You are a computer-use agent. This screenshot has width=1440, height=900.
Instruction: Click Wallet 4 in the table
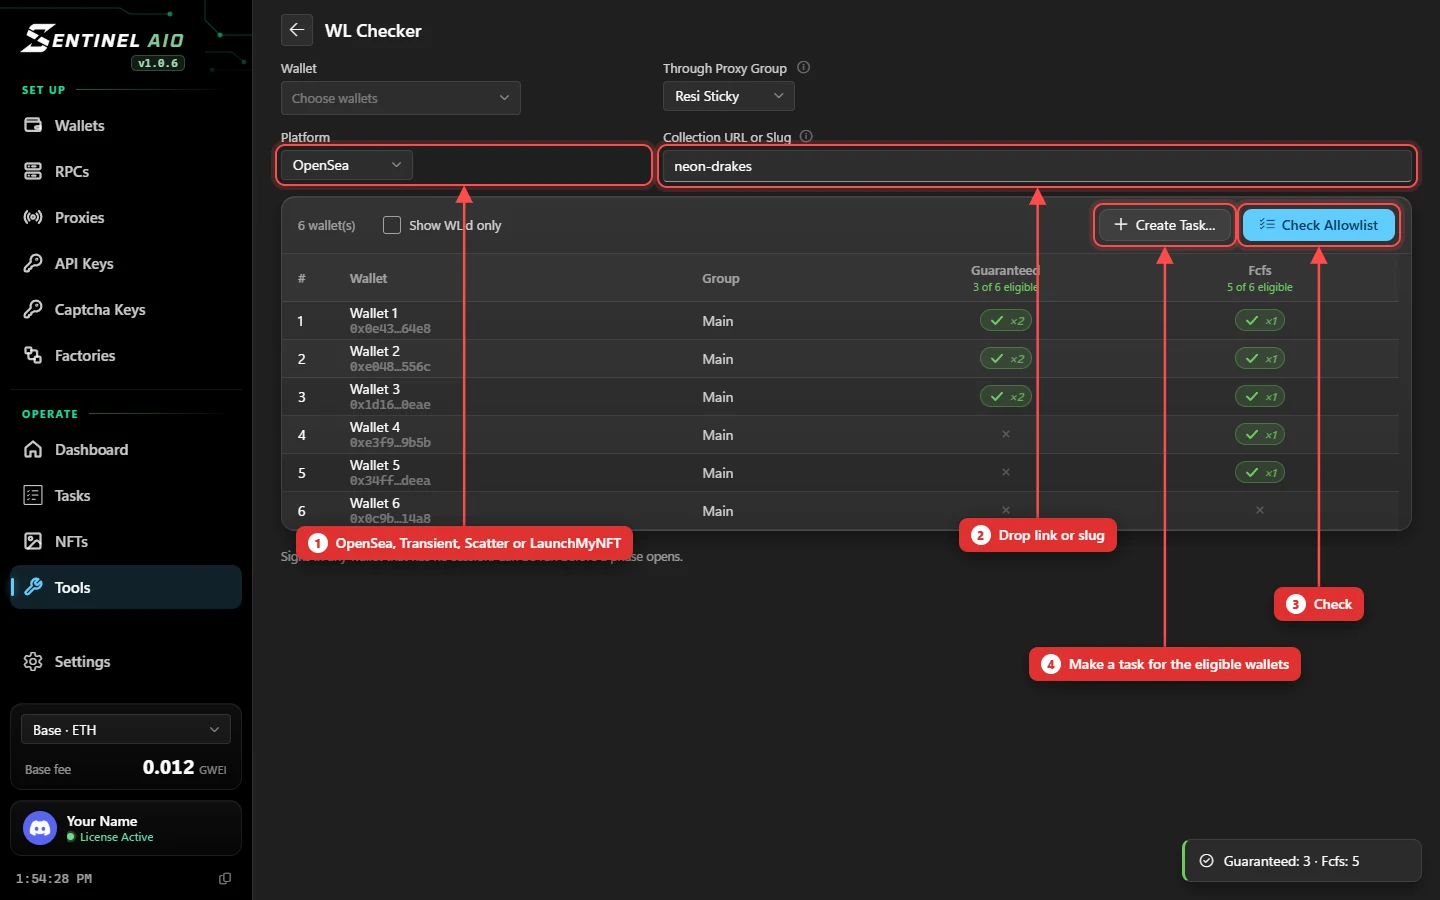375,427
